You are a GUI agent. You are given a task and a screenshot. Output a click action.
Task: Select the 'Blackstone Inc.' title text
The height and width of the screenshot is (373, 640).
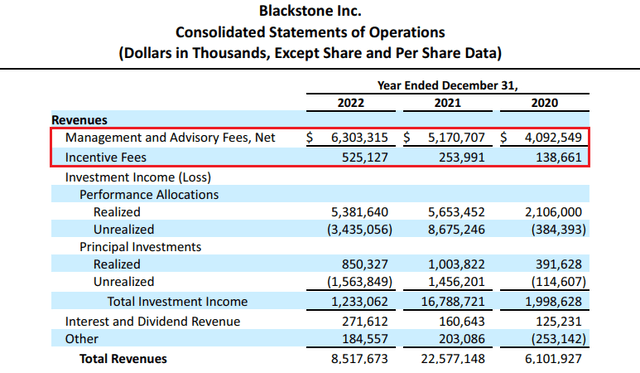coord(310,11)
